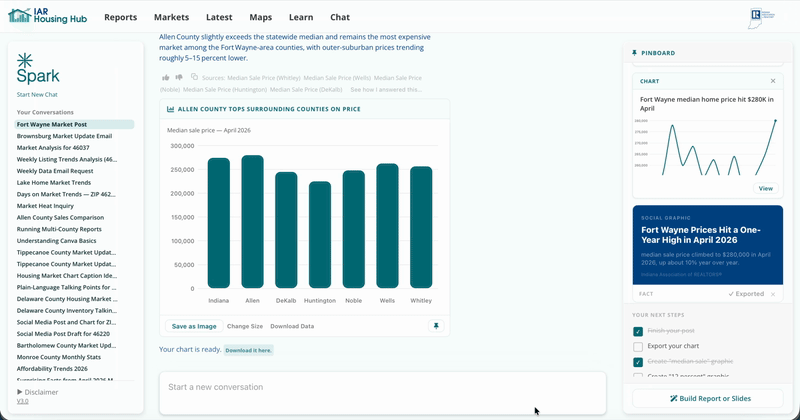Close the pinned Chart card
The width and height of the screenshot is (800, 420).
click(773, 81)
